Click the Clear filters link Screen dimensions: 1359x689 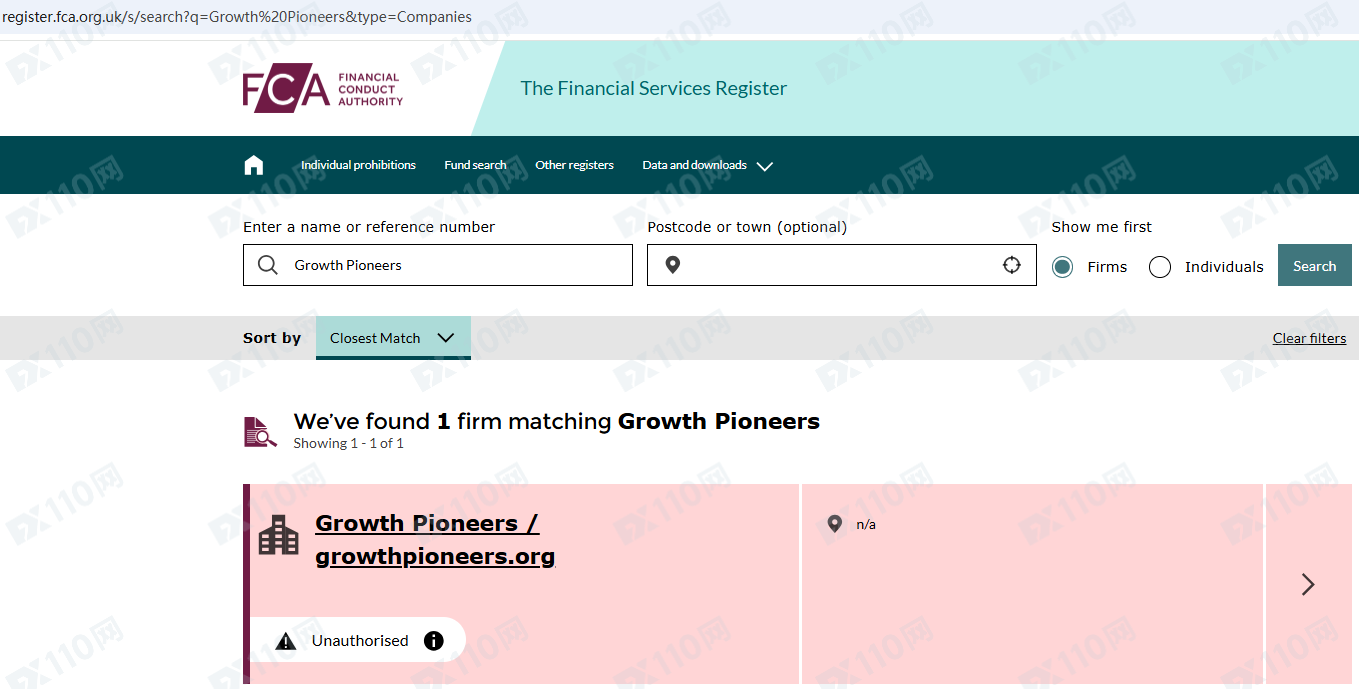(x=1309, y=338)
